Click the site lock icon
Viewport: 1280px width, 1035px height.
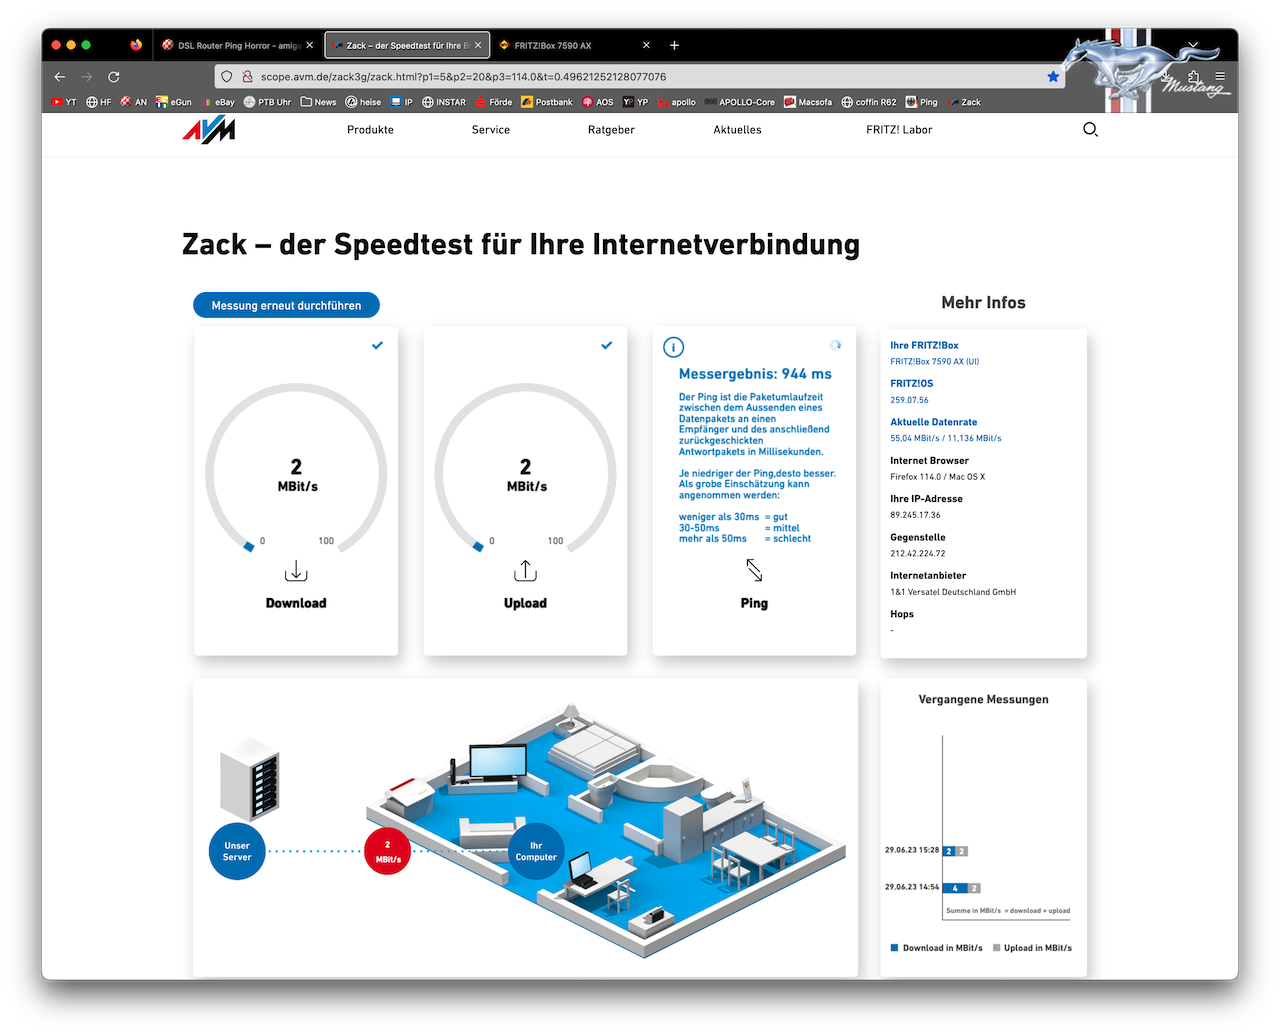(x=247, y=76)
